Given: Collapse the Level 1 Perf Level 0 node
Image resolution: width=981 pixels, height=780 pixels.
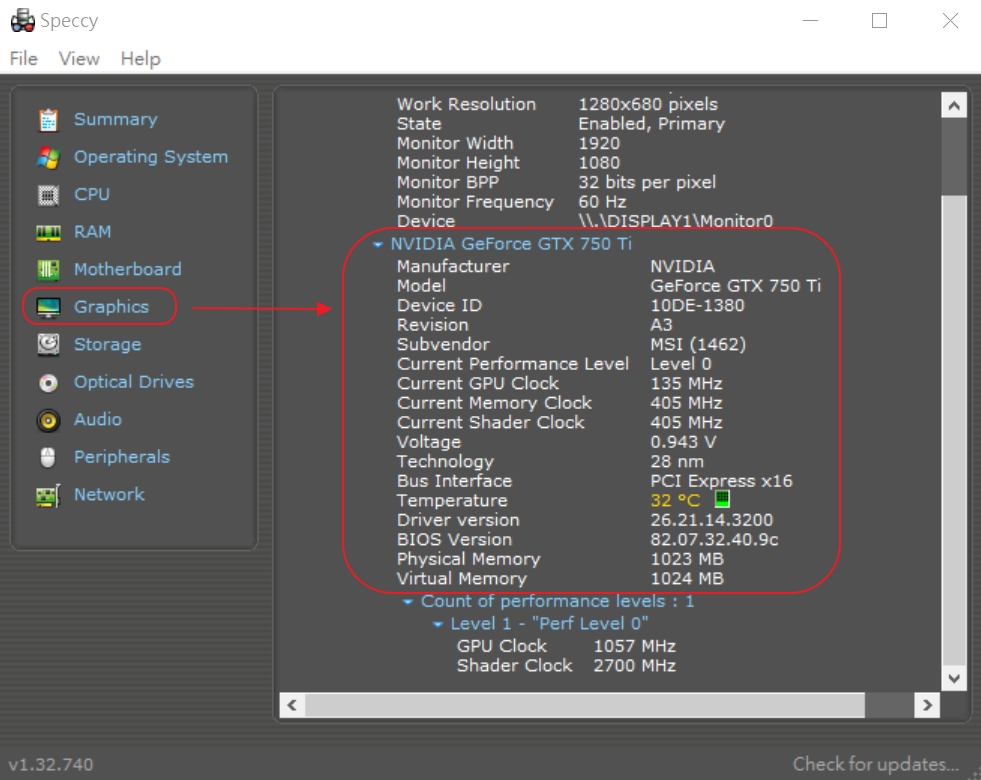Looking at the screenshot, I should pyautogui.click(x=437, y=624).
